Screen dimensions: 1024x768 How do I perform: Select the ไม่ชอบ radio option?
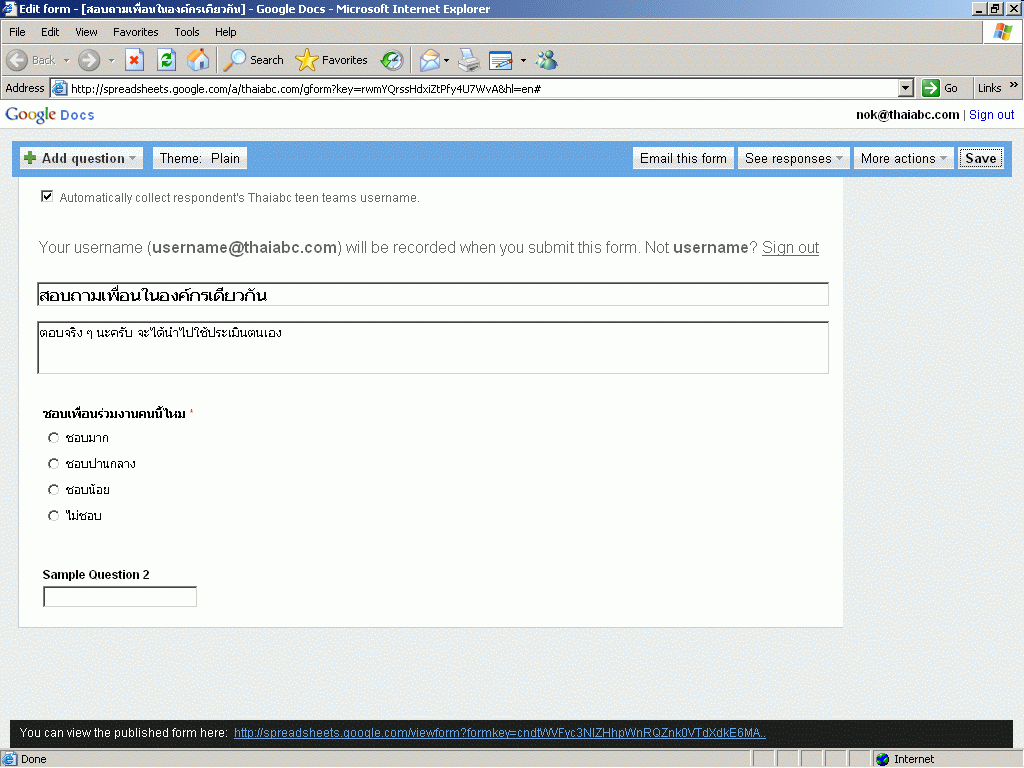(54, 516)
